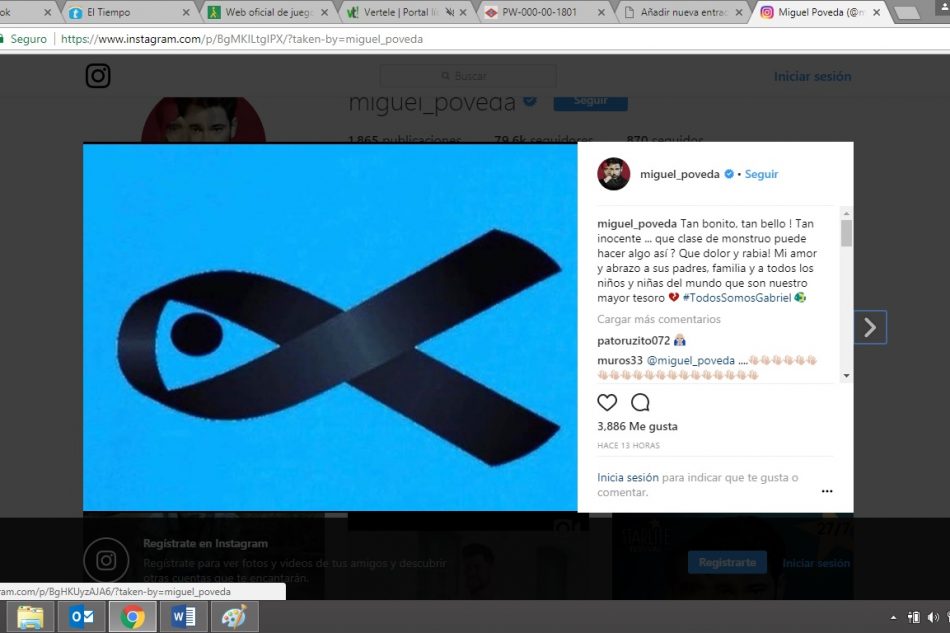Like the post with the heart icon
The height and width of the screenshot is (633, 950).
click(607, 403)
